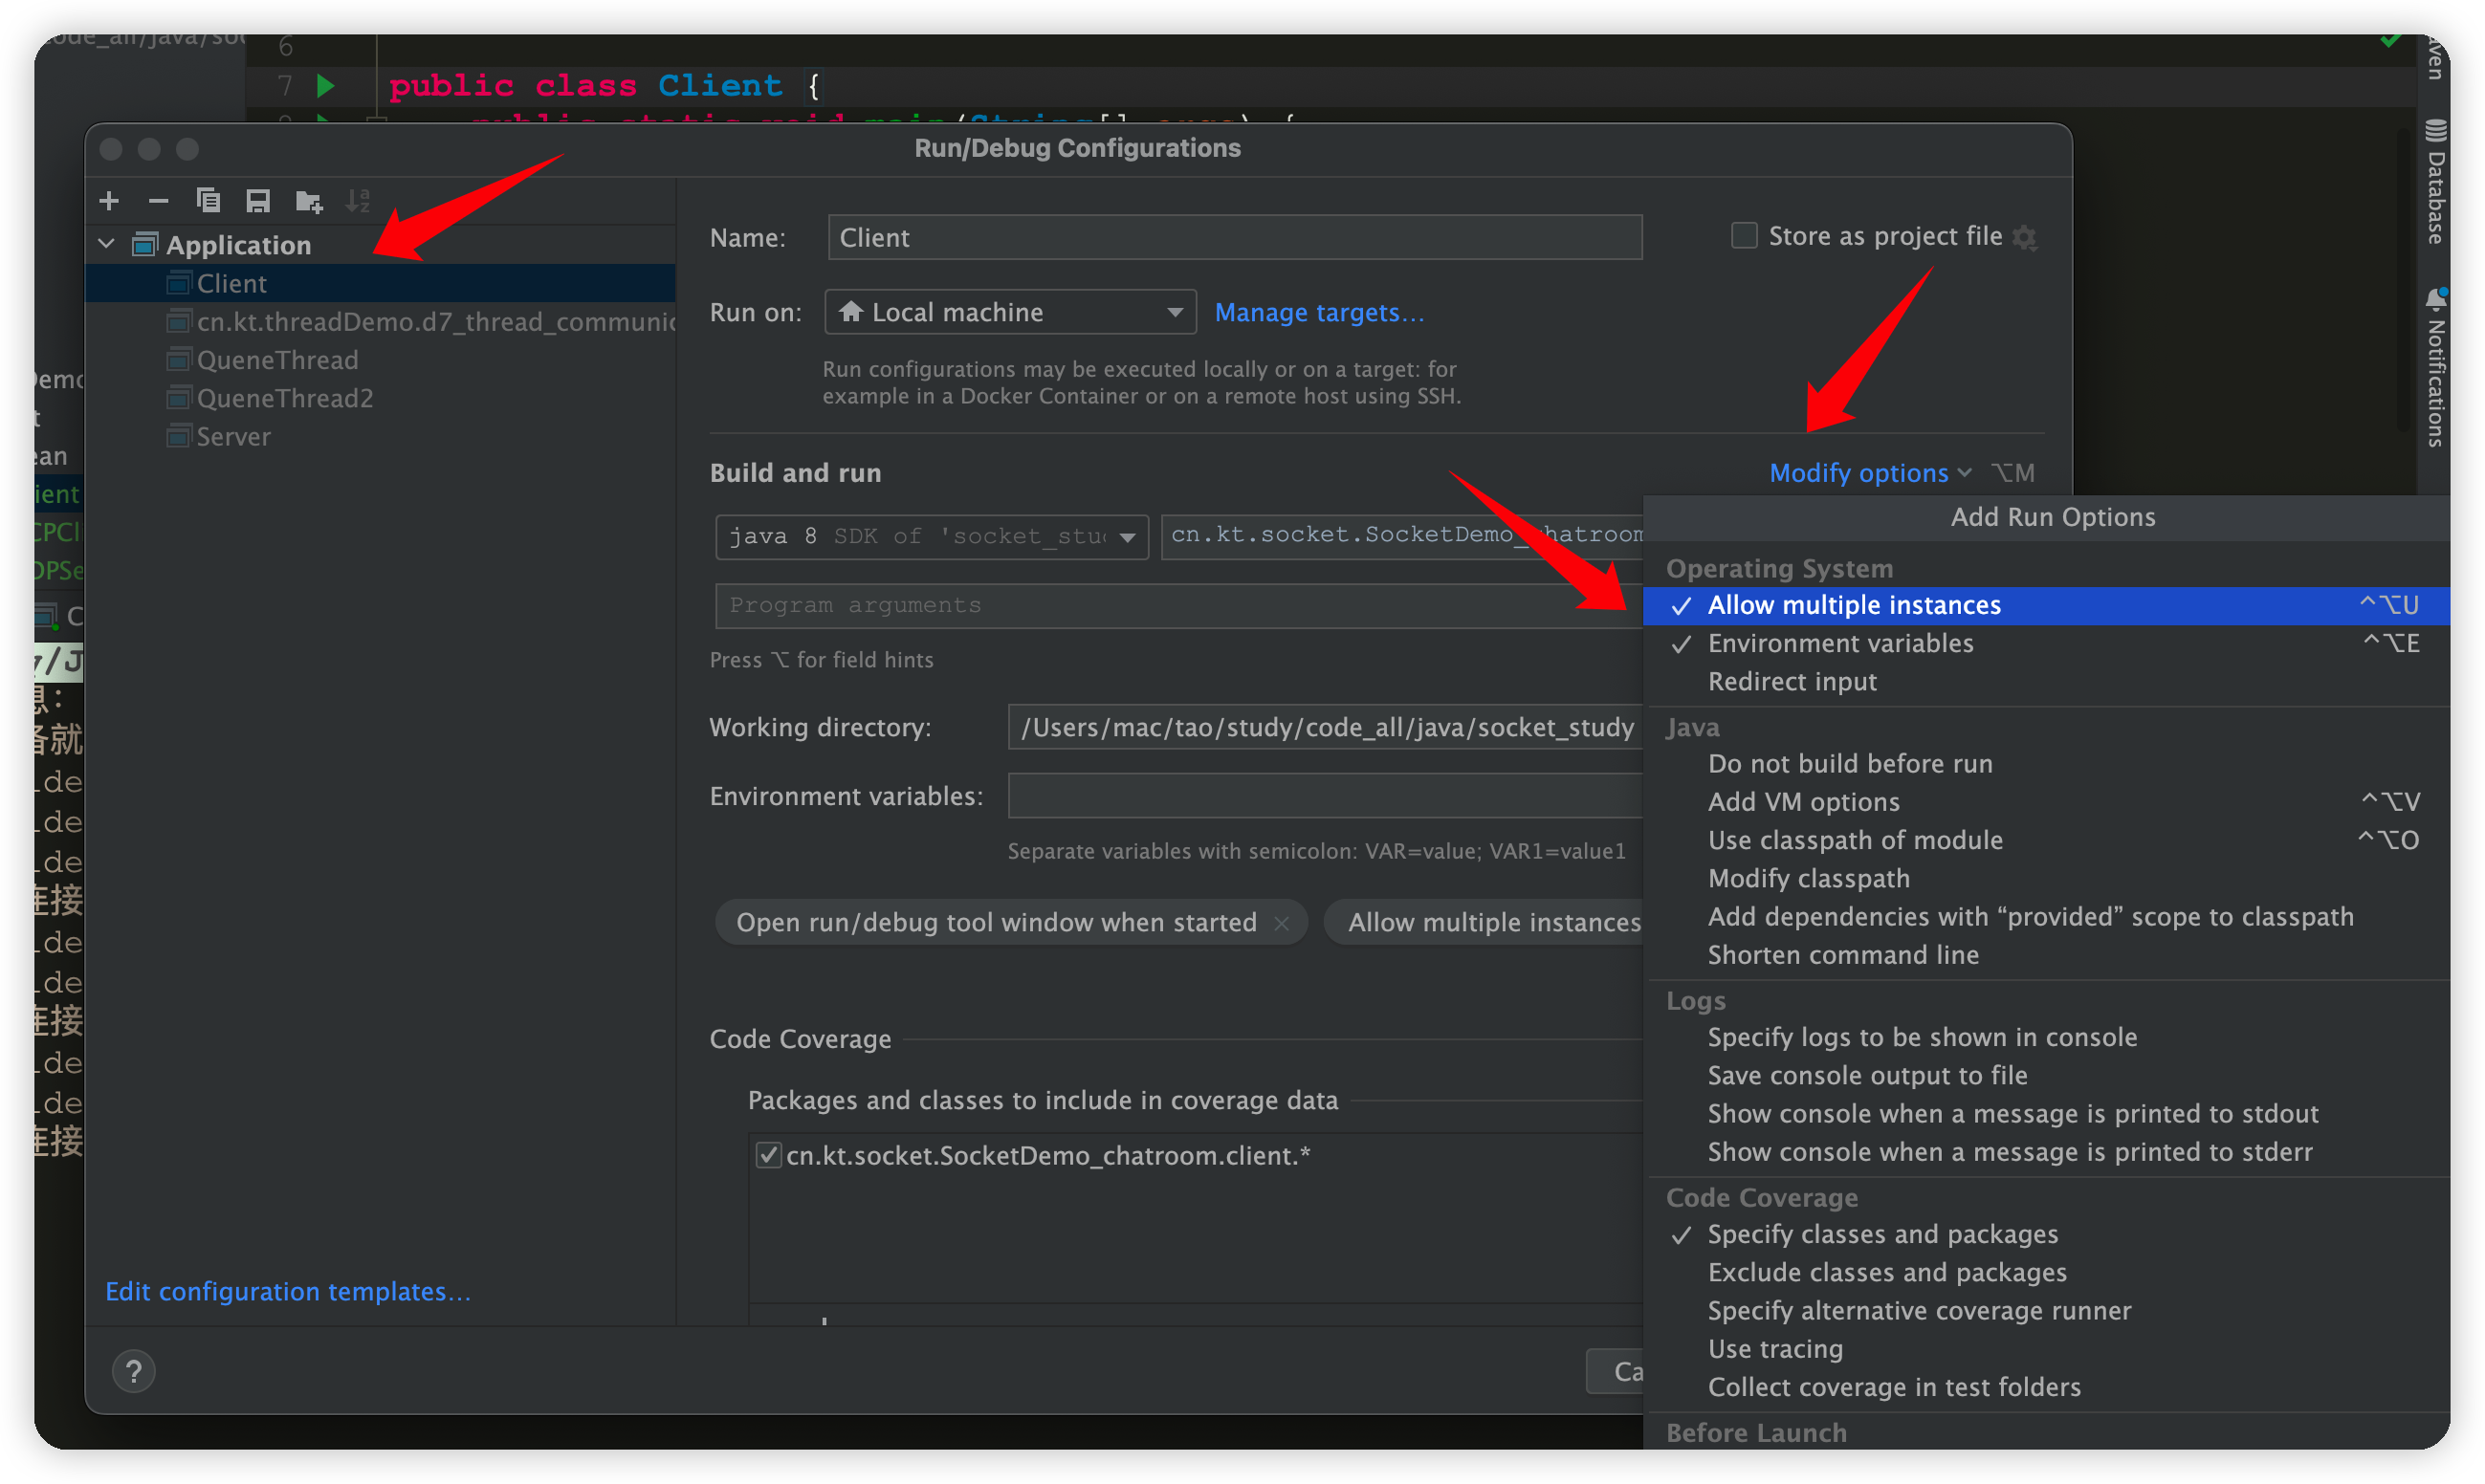The image size is (2485, 1484).
Task: Open the Modify options dropdown
Action: tap(1870, 473)
